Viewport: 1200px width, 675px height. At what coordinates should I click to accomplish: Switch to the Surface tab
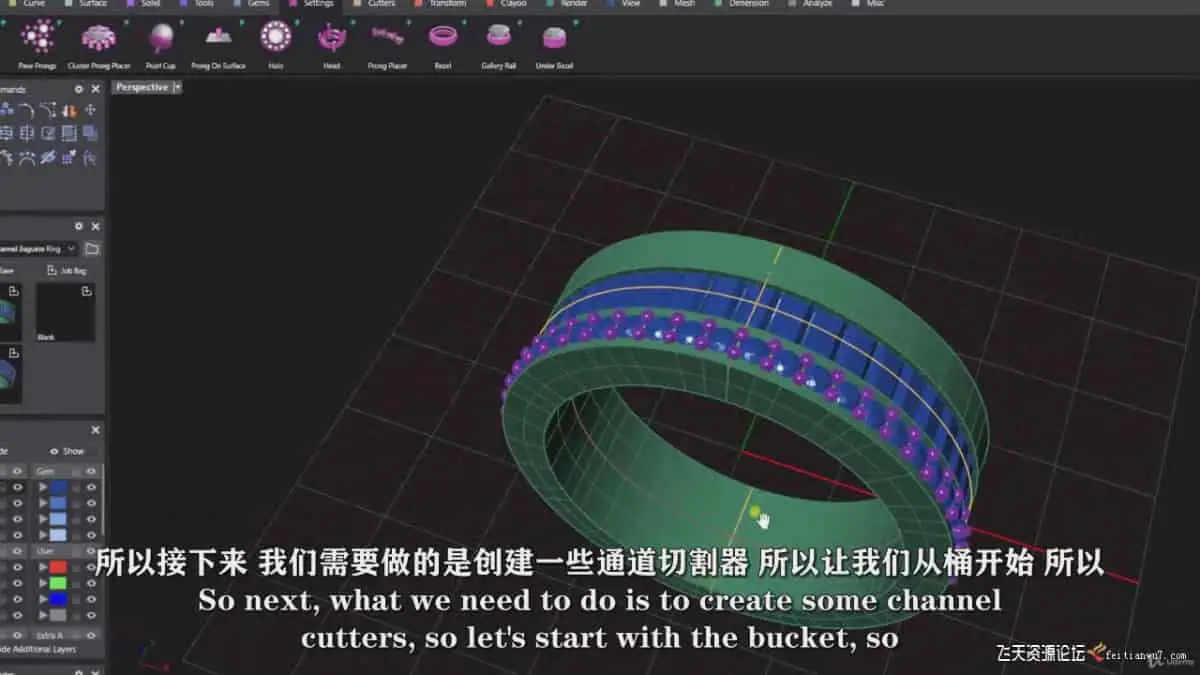(x=88, y=4)
